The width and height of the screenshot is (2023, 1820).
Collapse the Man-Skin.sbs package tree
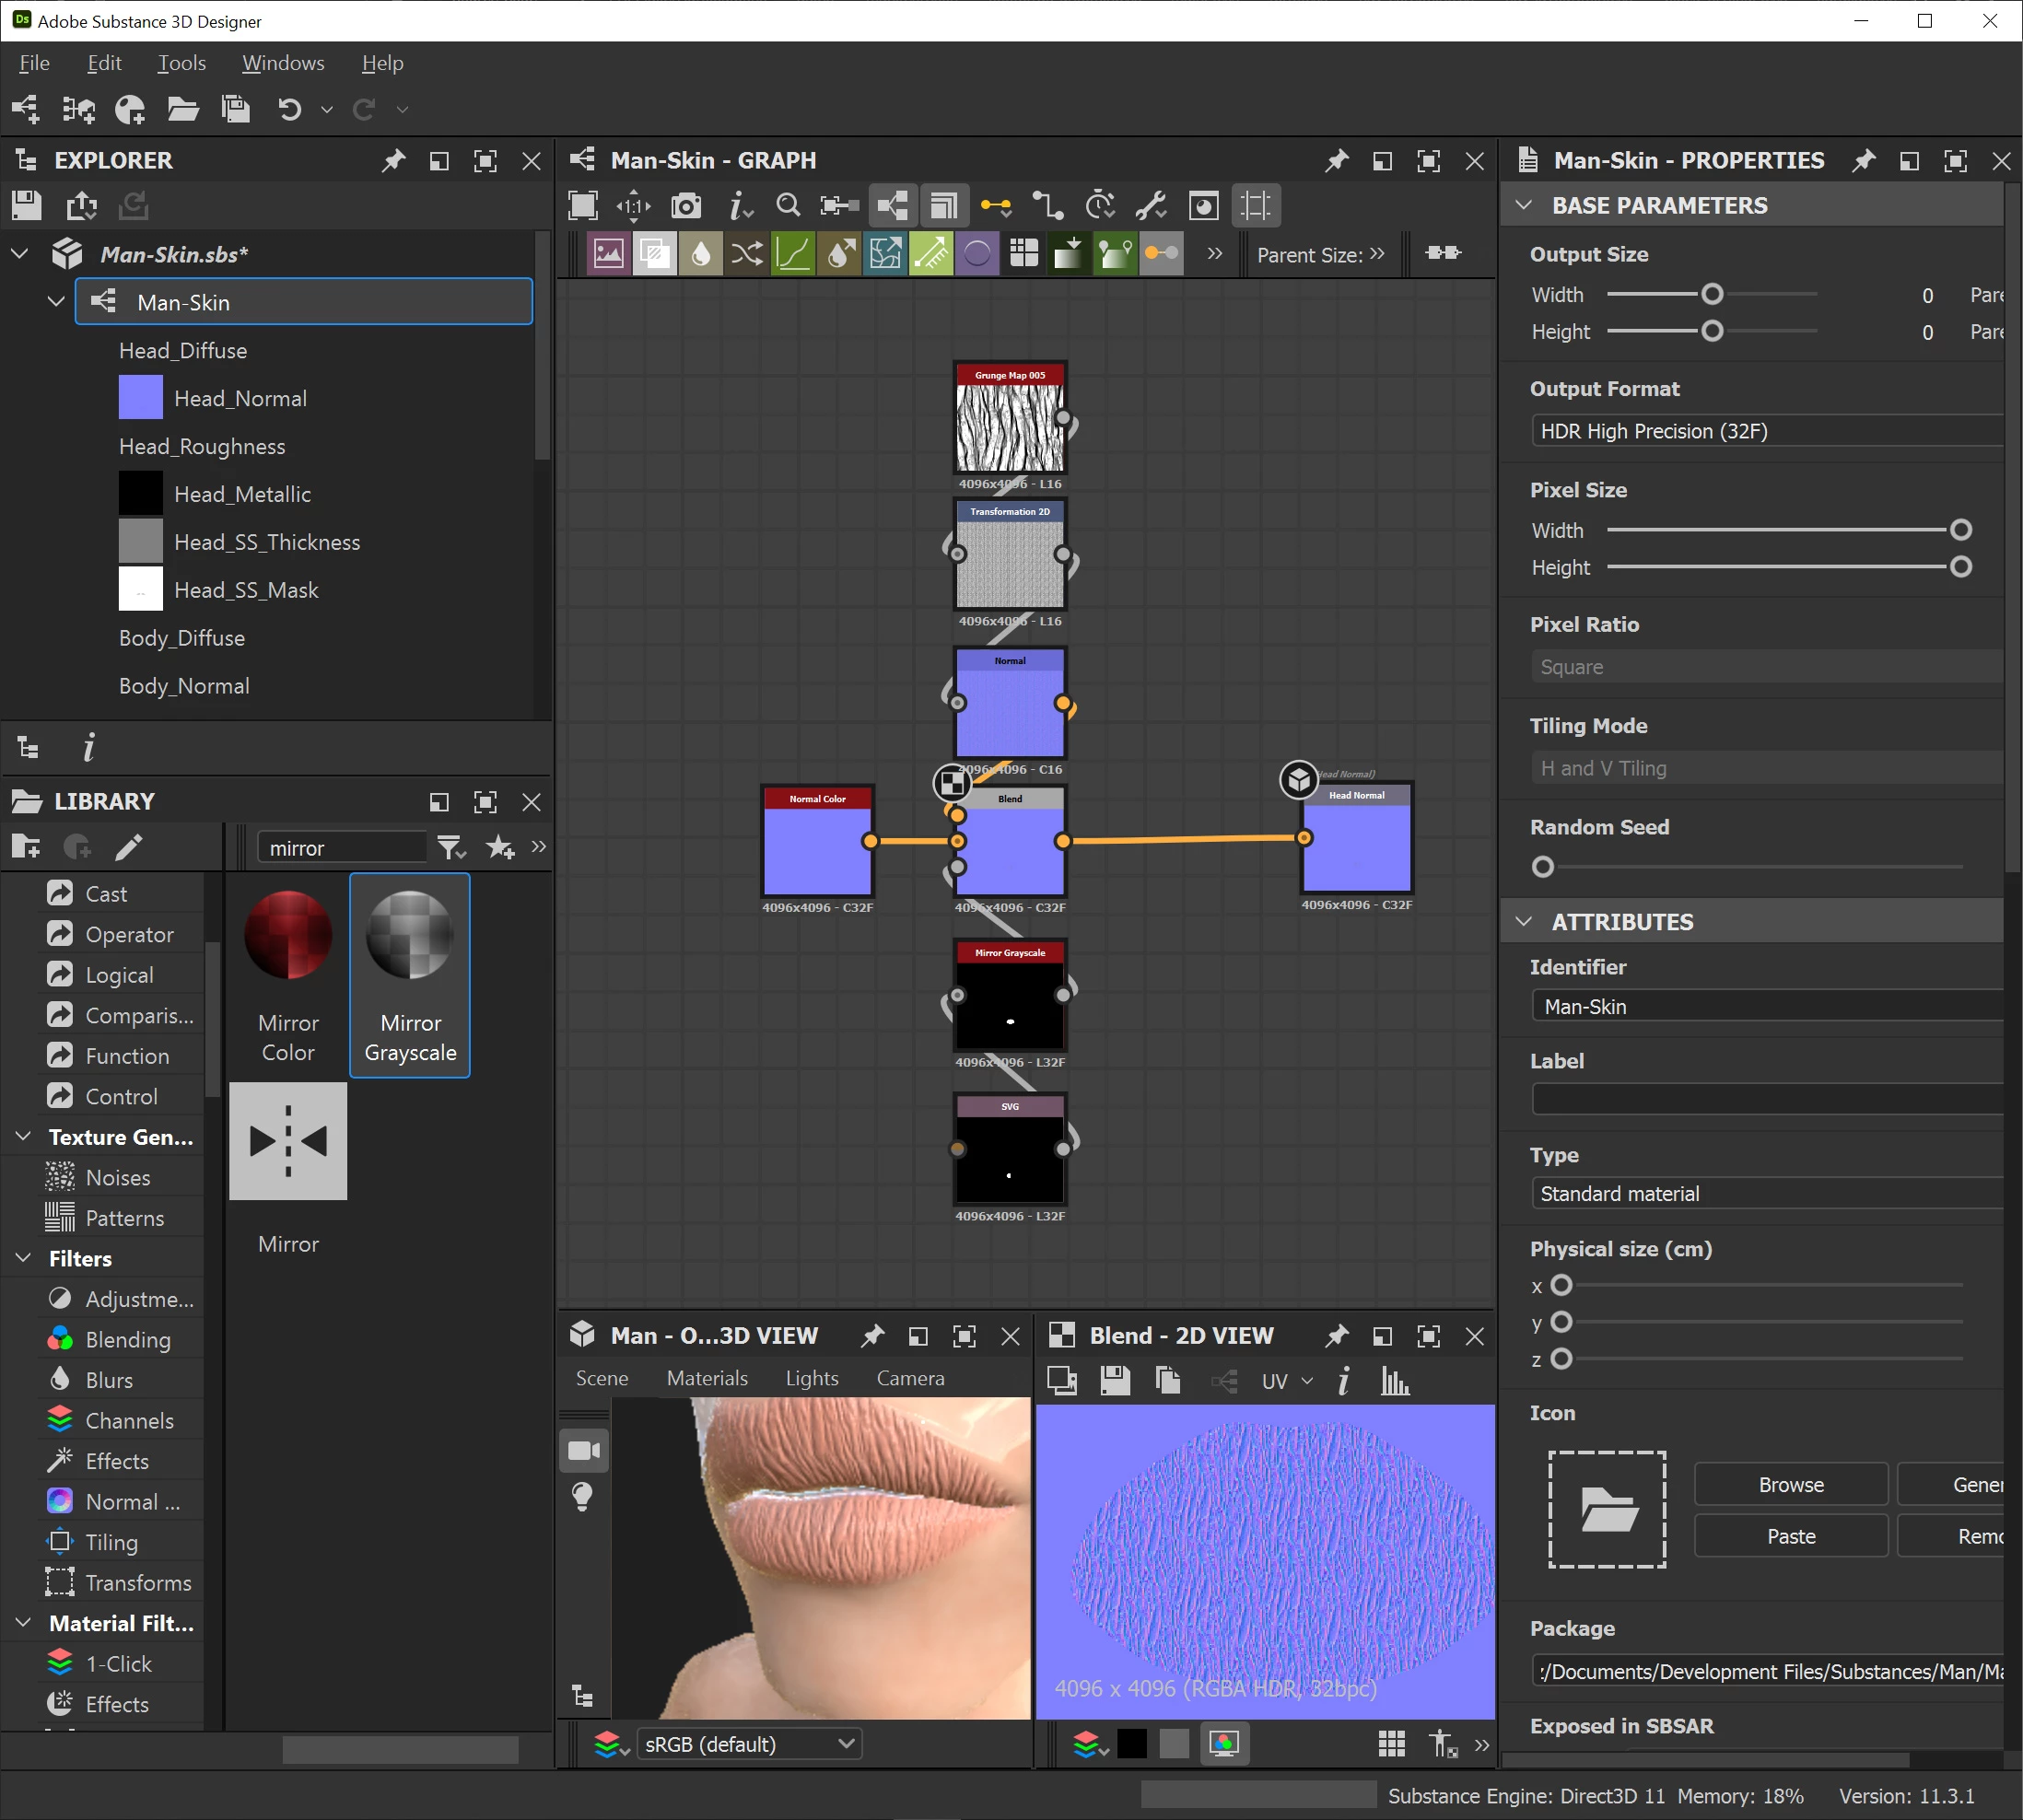click(19, 254)
